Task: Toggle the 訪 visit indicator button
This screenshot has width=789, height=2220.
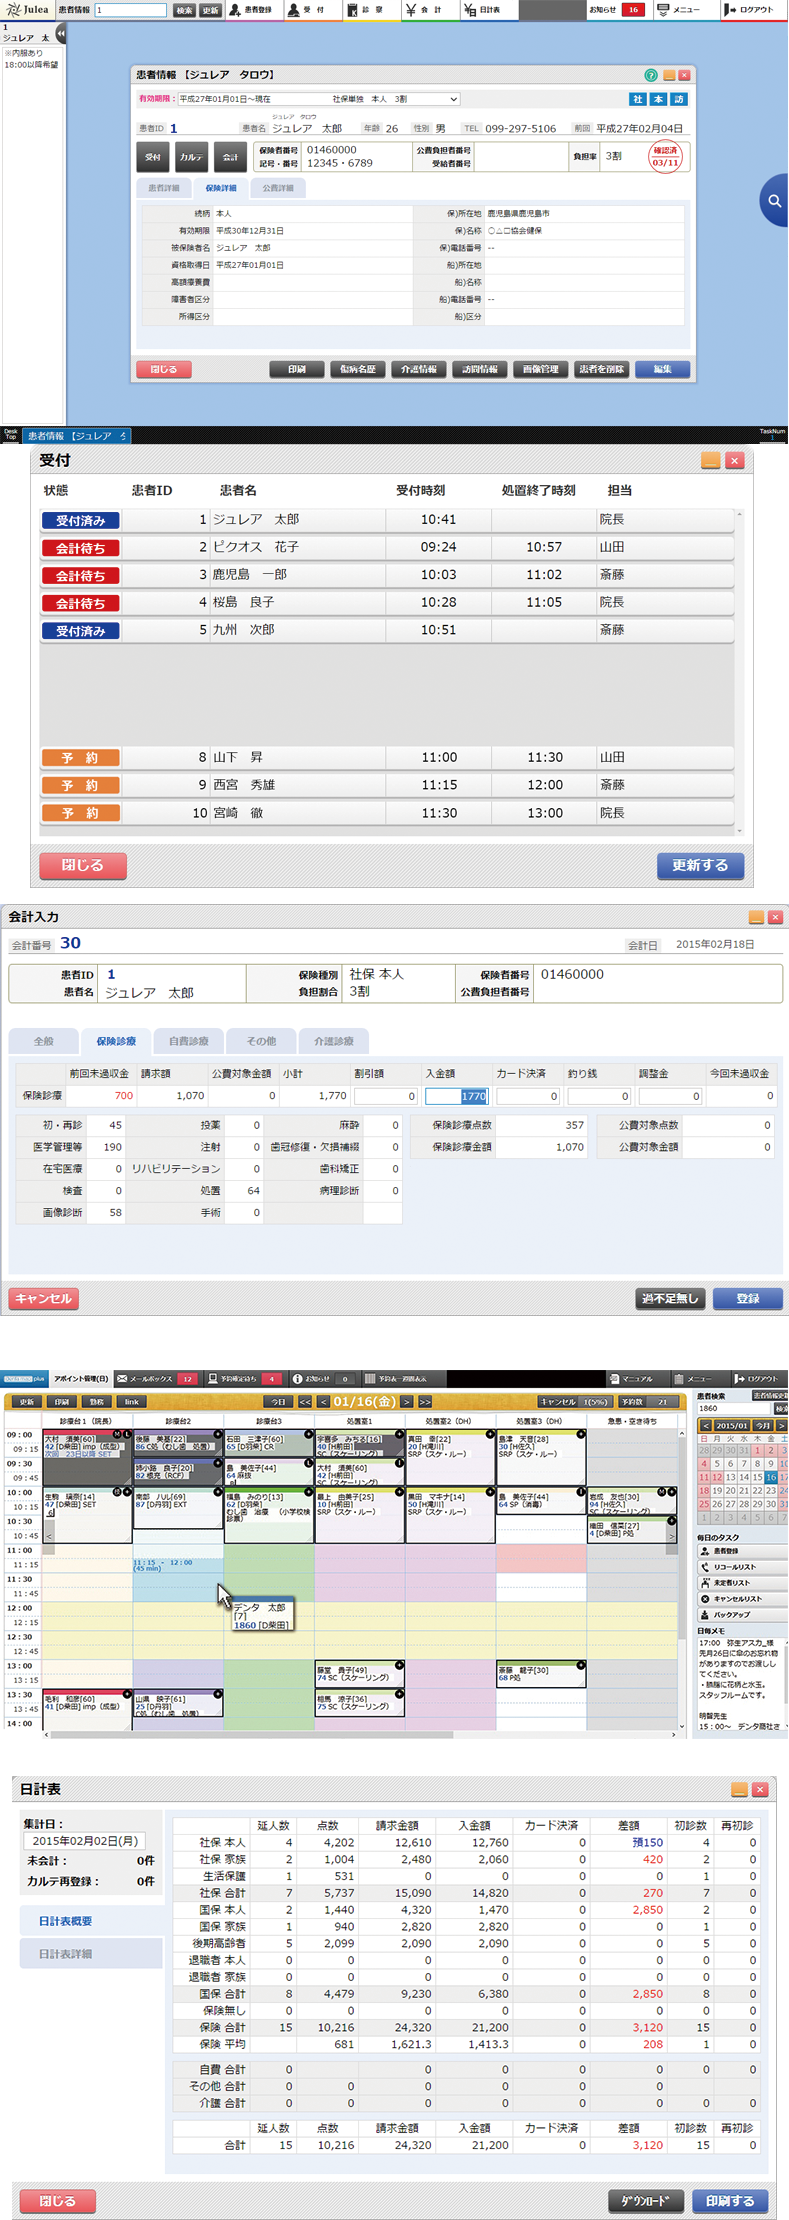Action: pyautogui.click(x=679, y=99)
